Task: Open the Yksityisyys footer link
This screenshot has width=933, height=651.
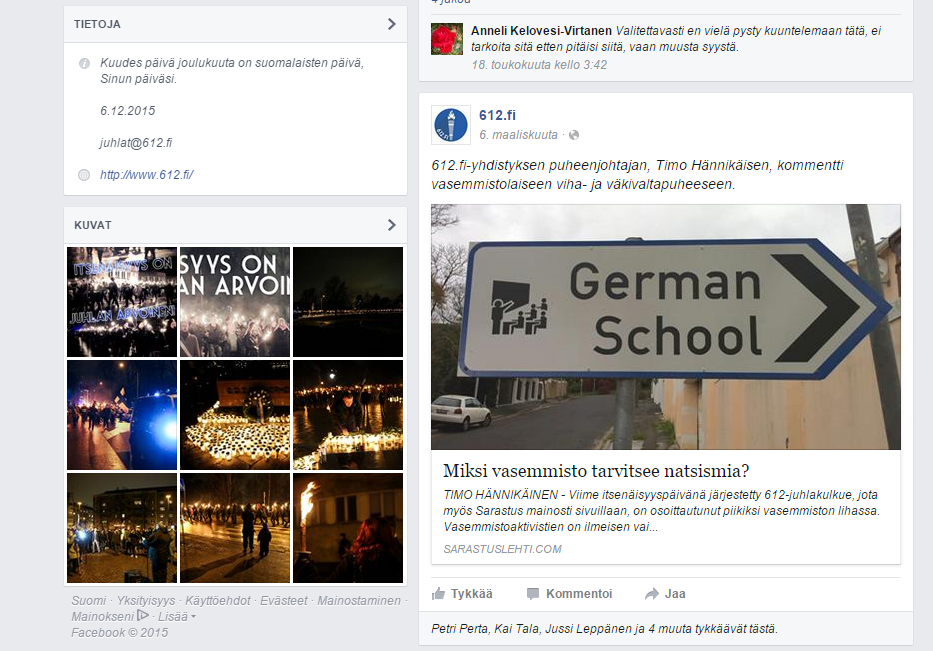Action: (x=145, y=601)
